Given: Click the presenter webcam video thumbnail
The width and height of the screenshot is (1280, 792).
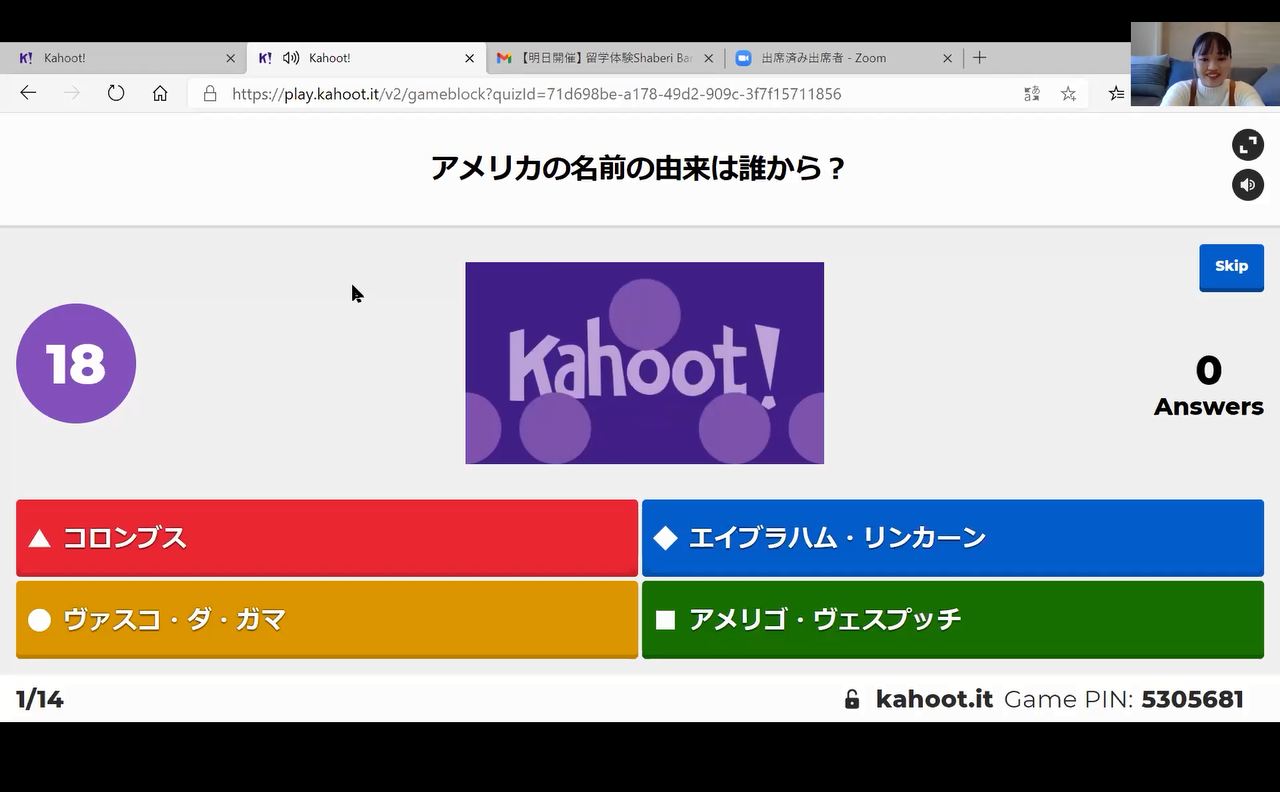Looking at the screenshot, I should click(x=1205, y=64).
